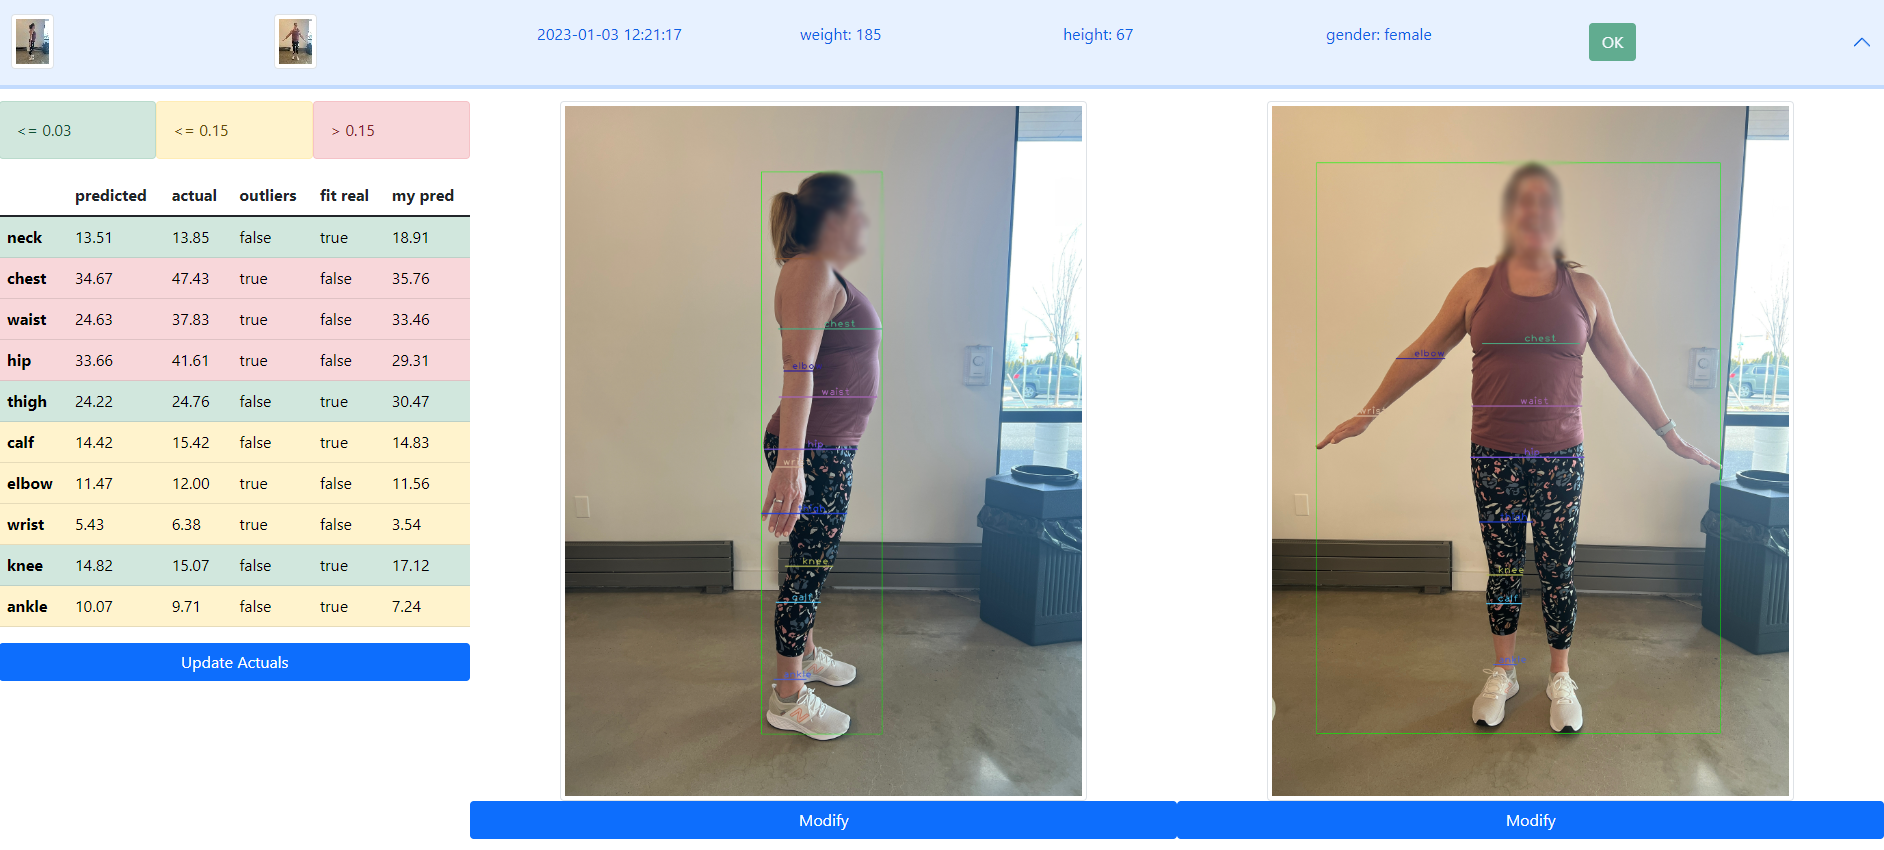
Task: Click the chest actual value 47.43
Action: point(190,279)
